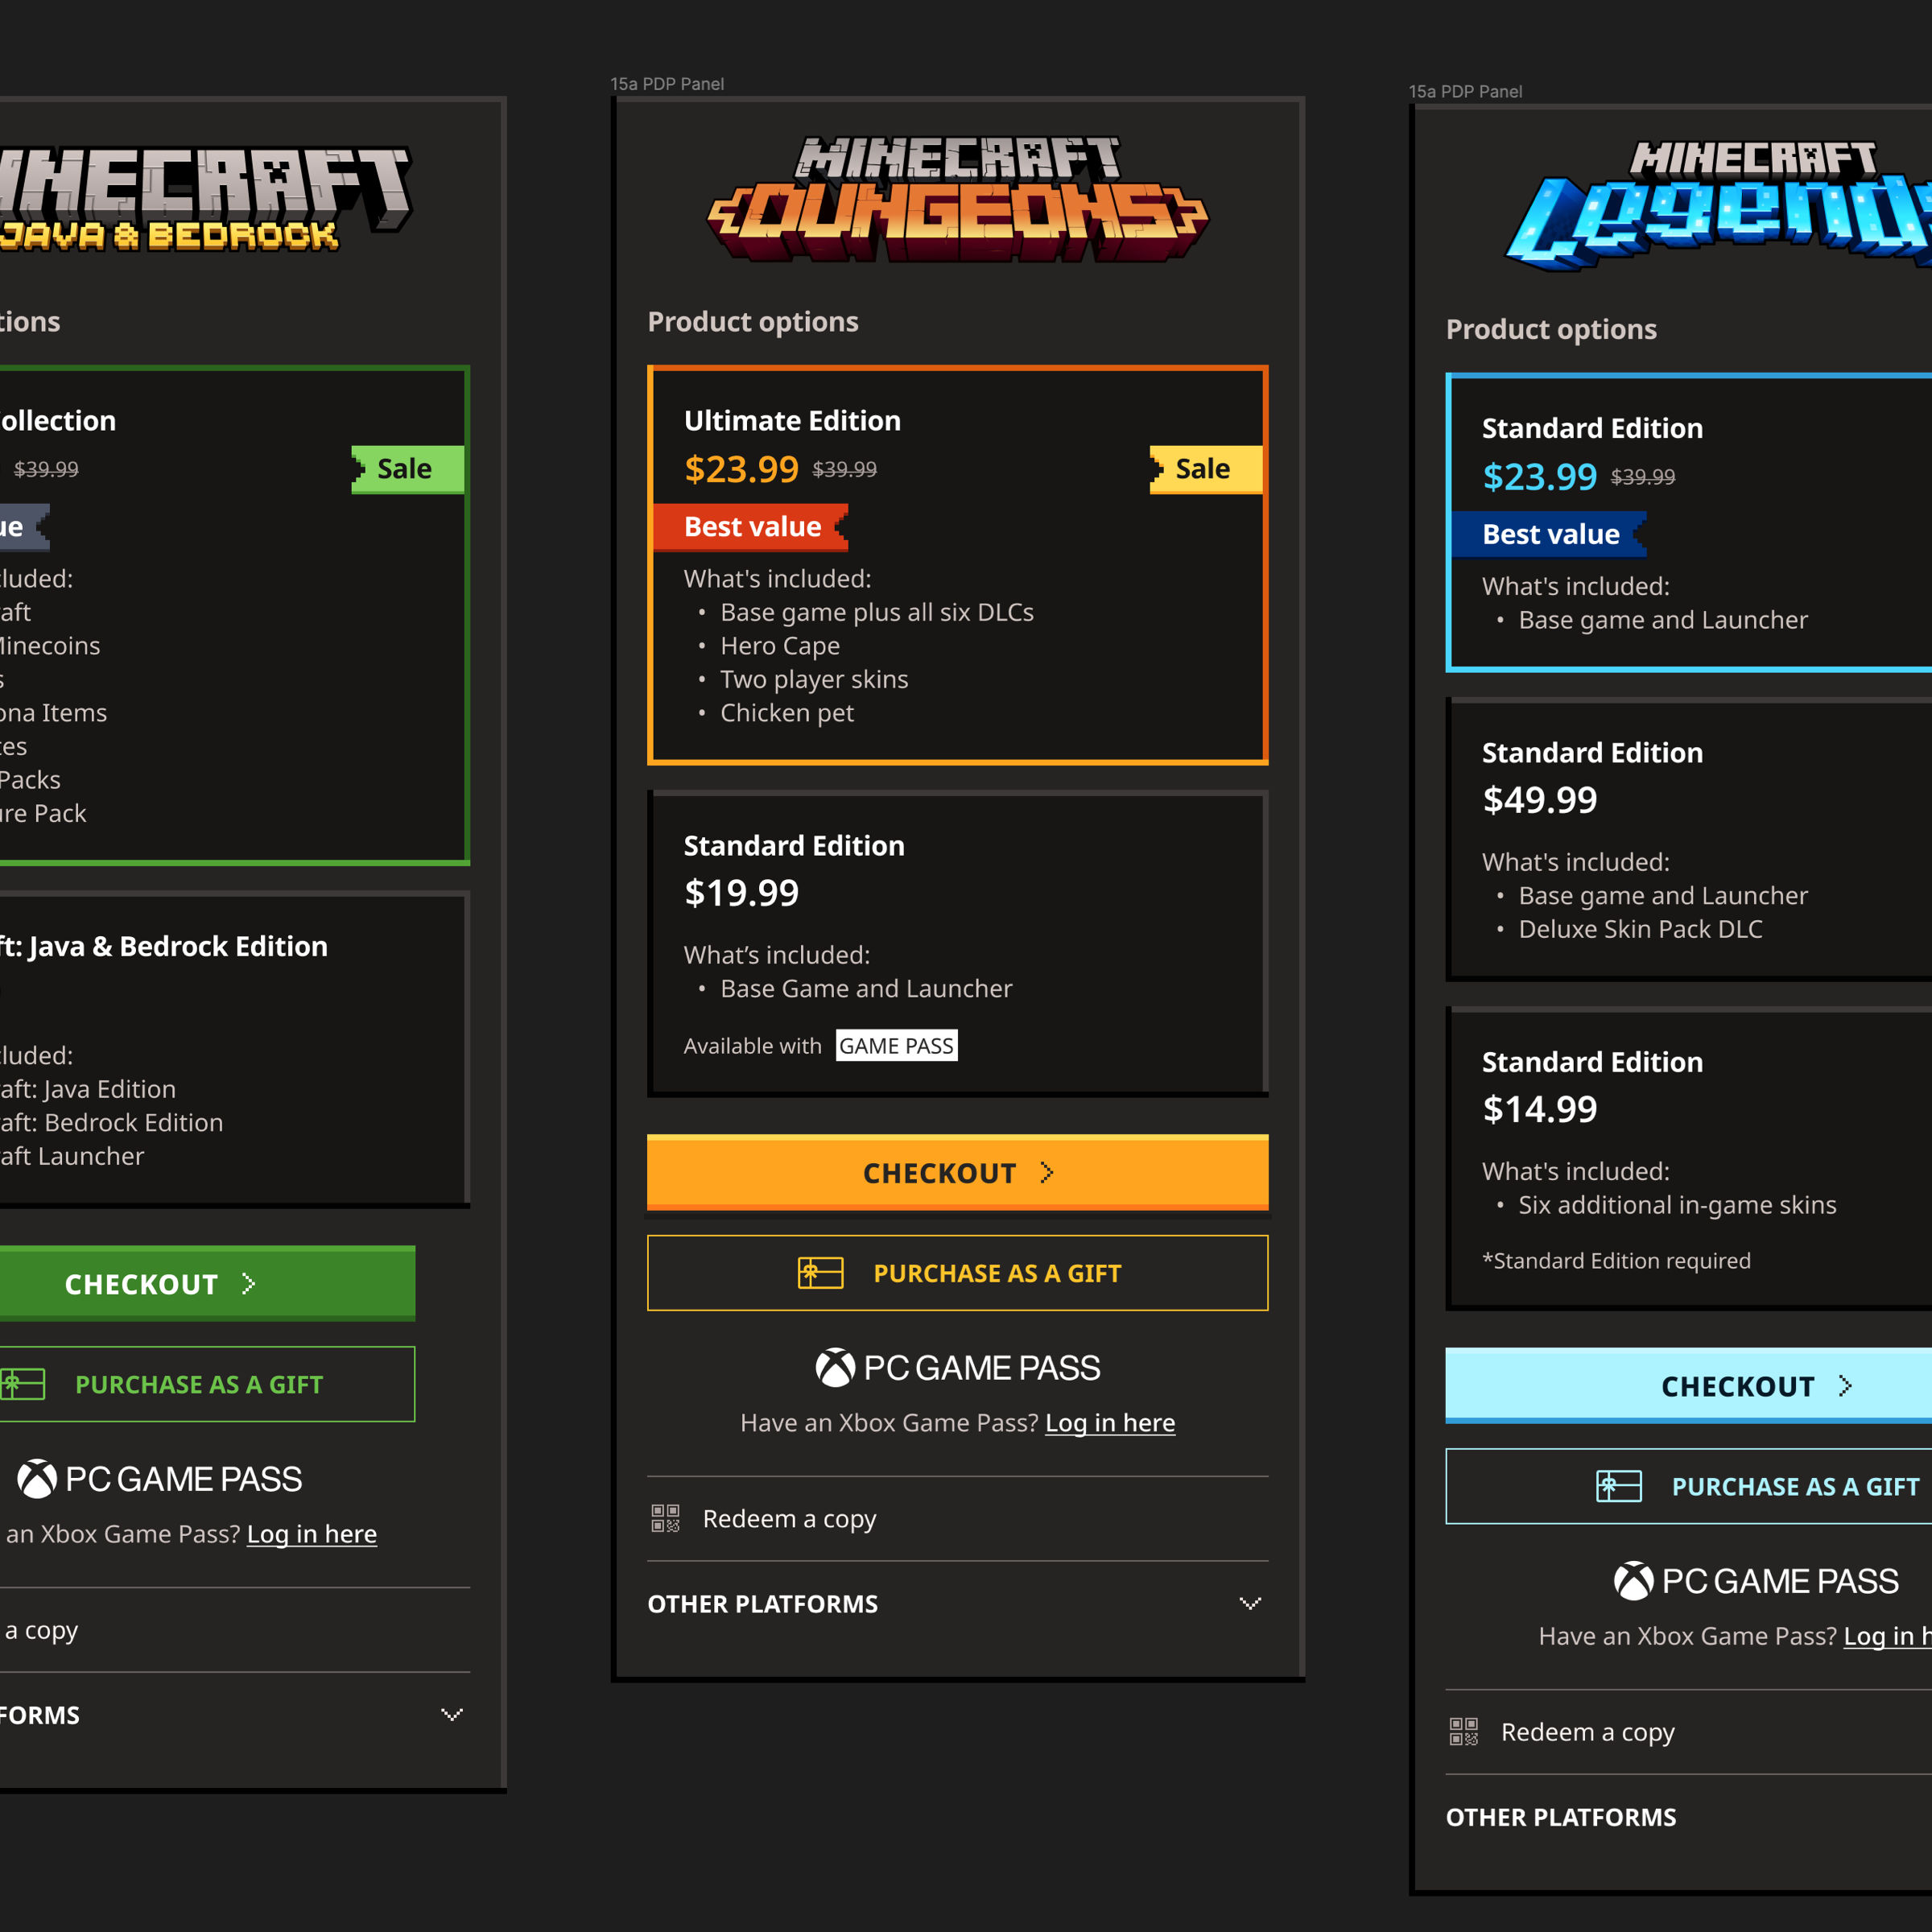This screenshot has height=1932, width=1932.
Task: Expand Other Platforms in the Legends panel
Action: [x=1560, y=1817]
